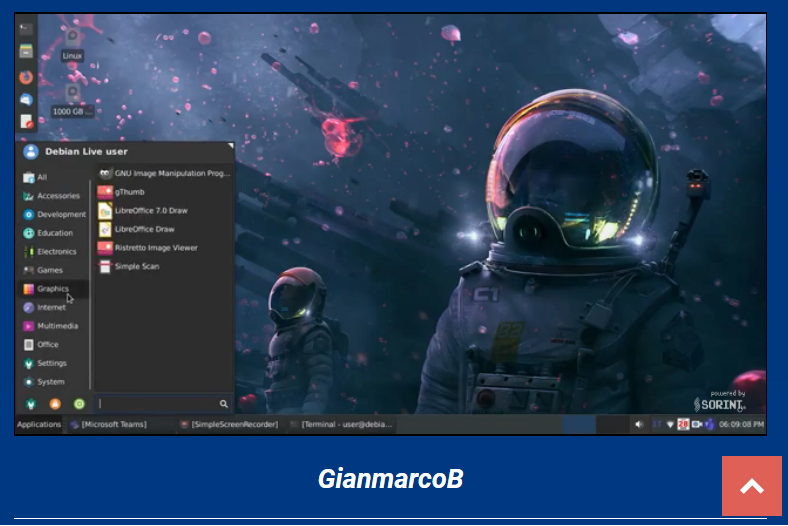The height and width of the screenshot is (526, 788).
Task: Open settings manager icon at menu bottom
Action: pos(31,404)
